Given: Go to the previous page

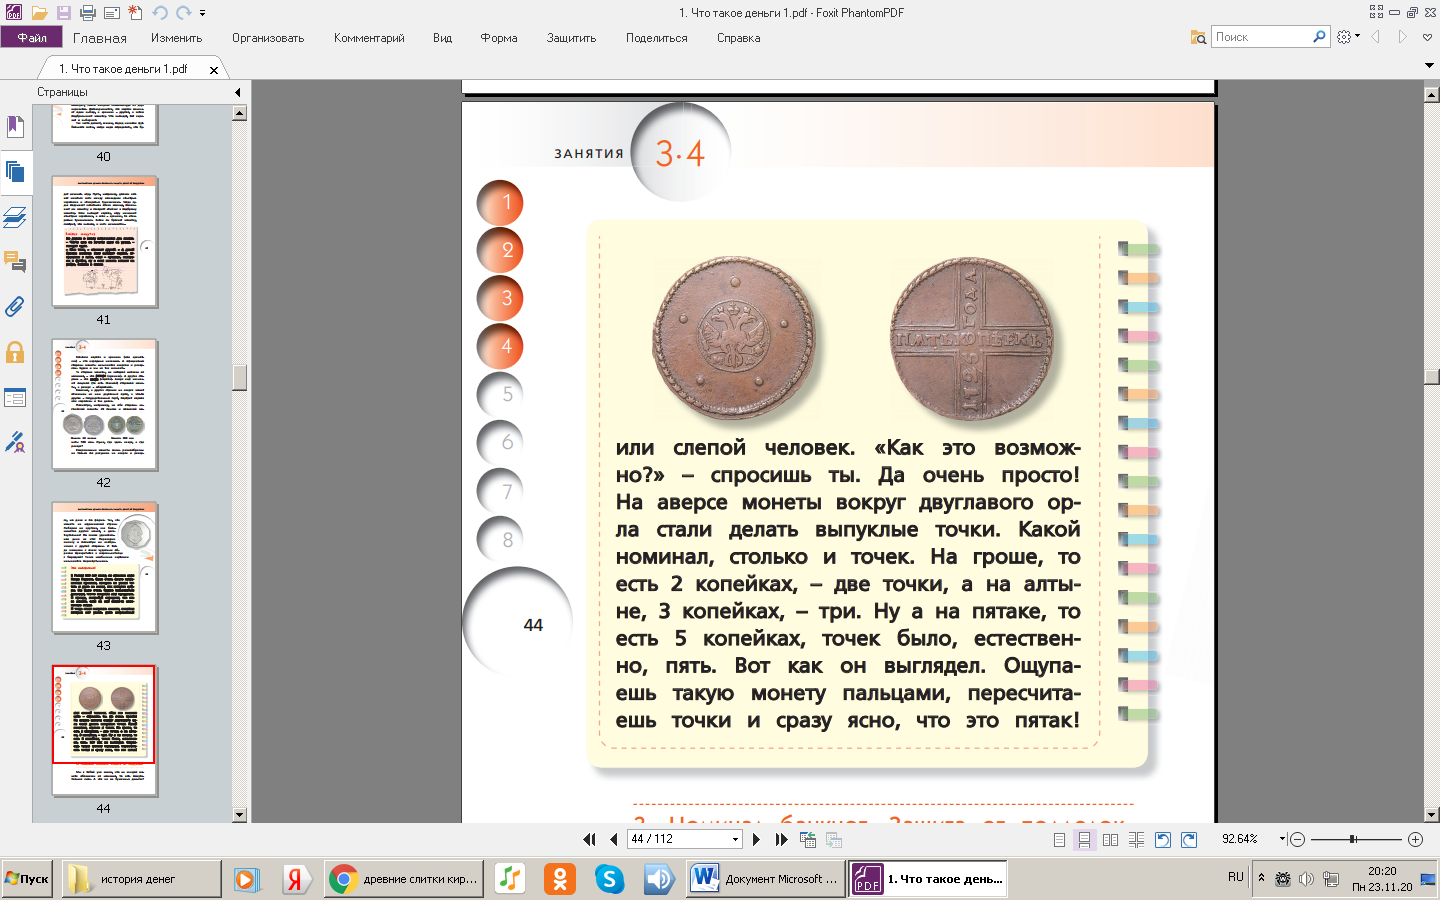Looking at the screenshot, I should [613, 839].
